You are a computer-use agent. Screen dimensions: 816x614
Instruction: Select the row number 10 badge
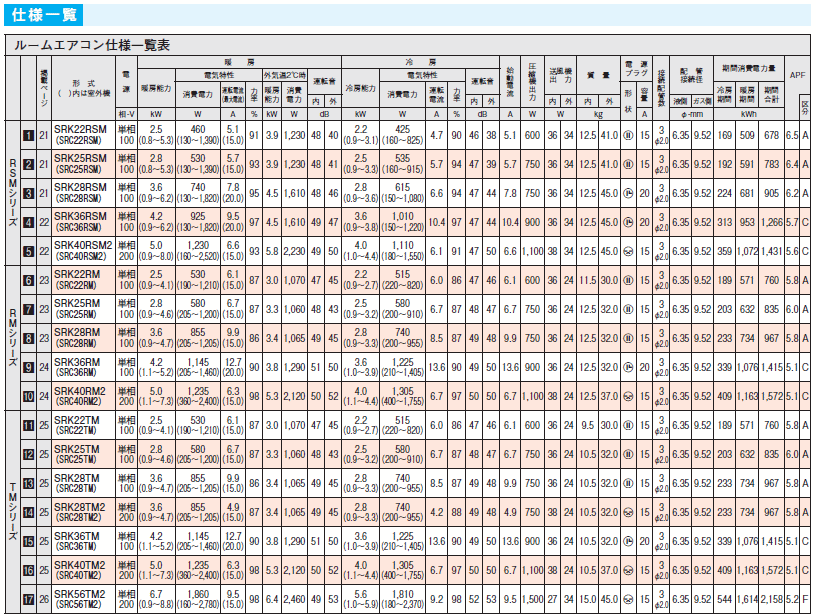[29, 396]
